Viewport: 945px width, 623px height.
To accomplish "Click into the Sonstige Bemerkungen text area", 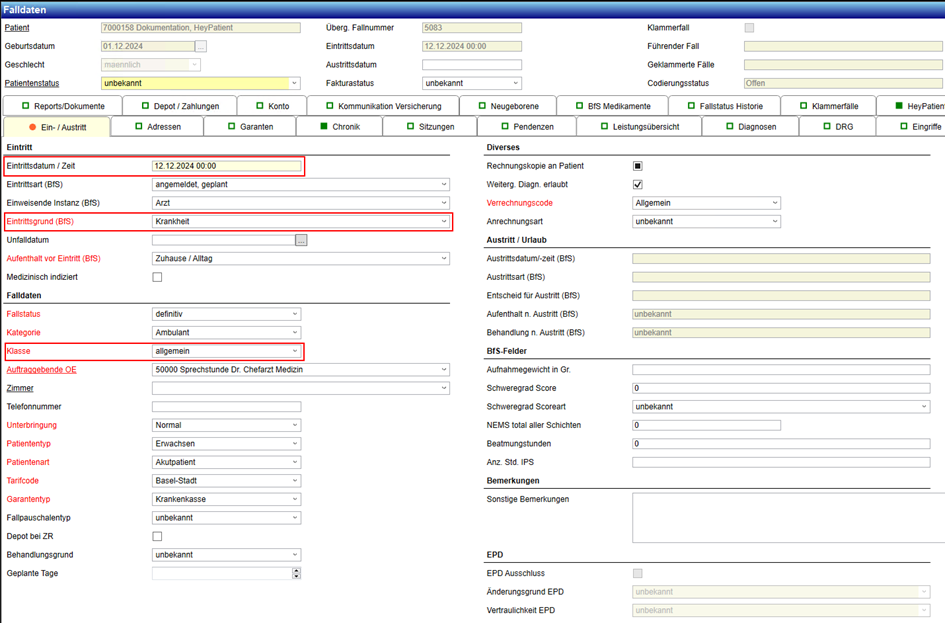I will click(x=780, y=517).
